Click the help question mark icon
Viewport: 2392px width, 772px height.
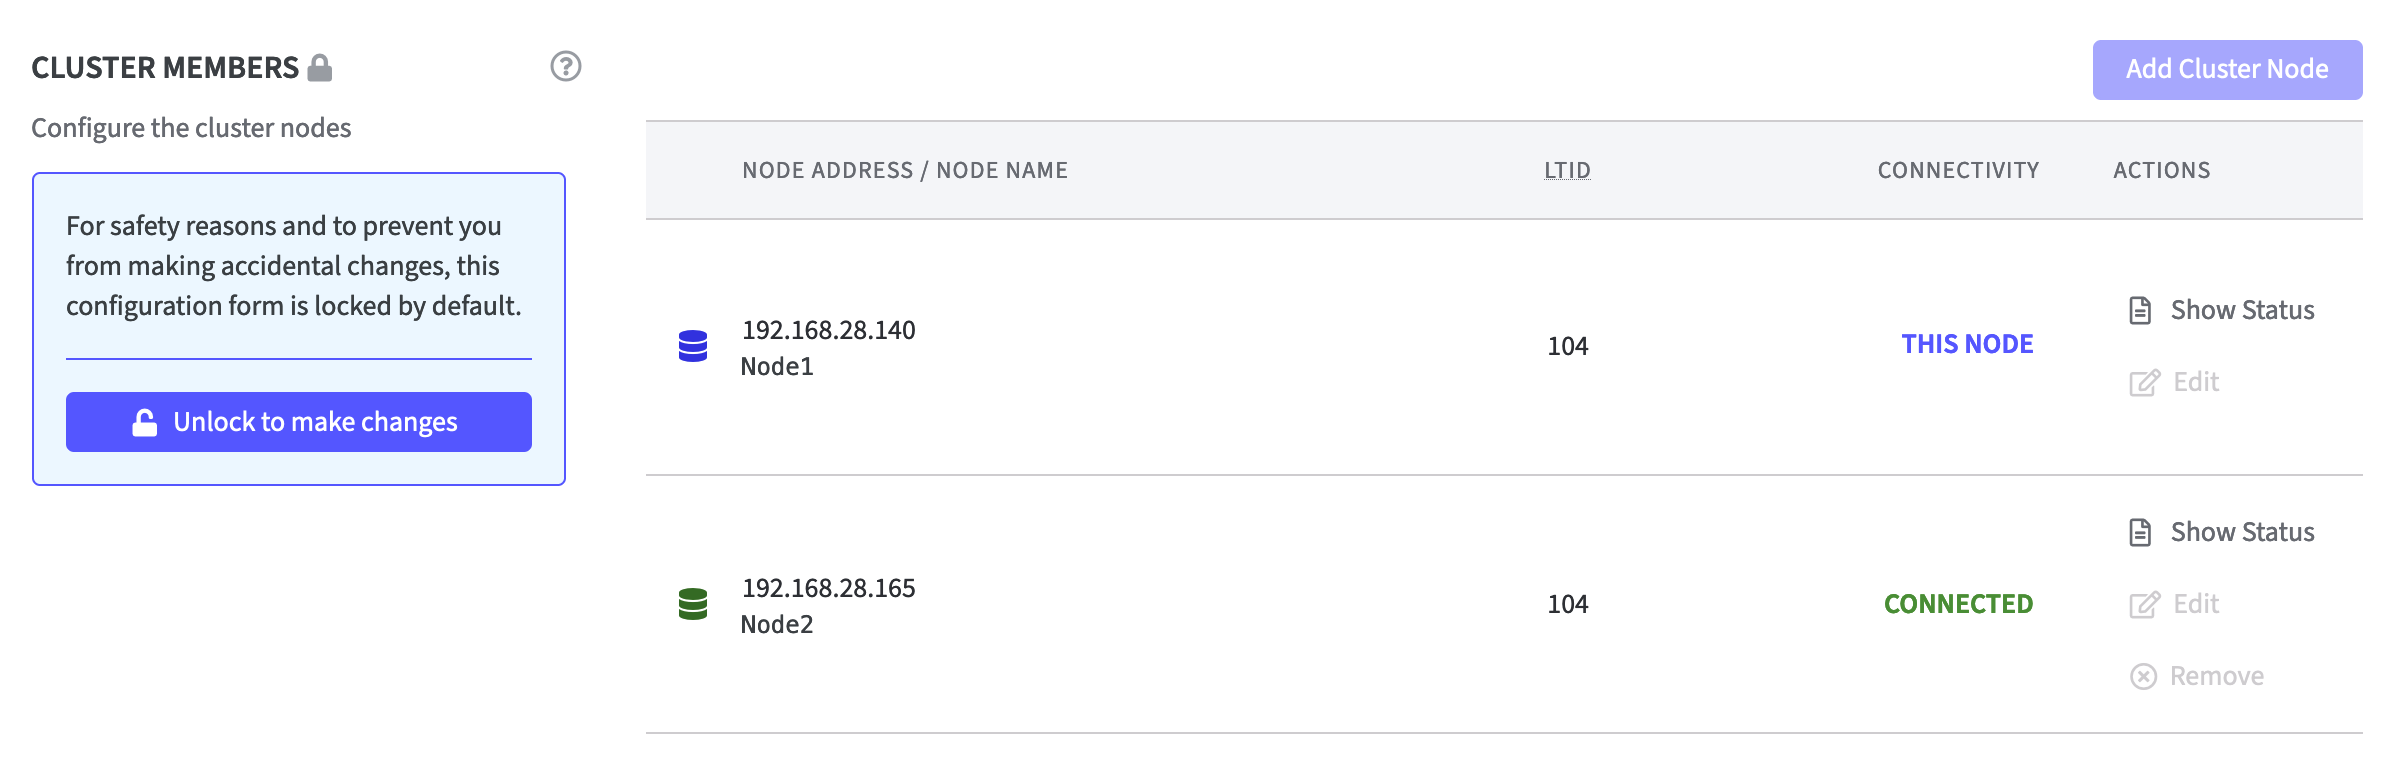[566, 66]
